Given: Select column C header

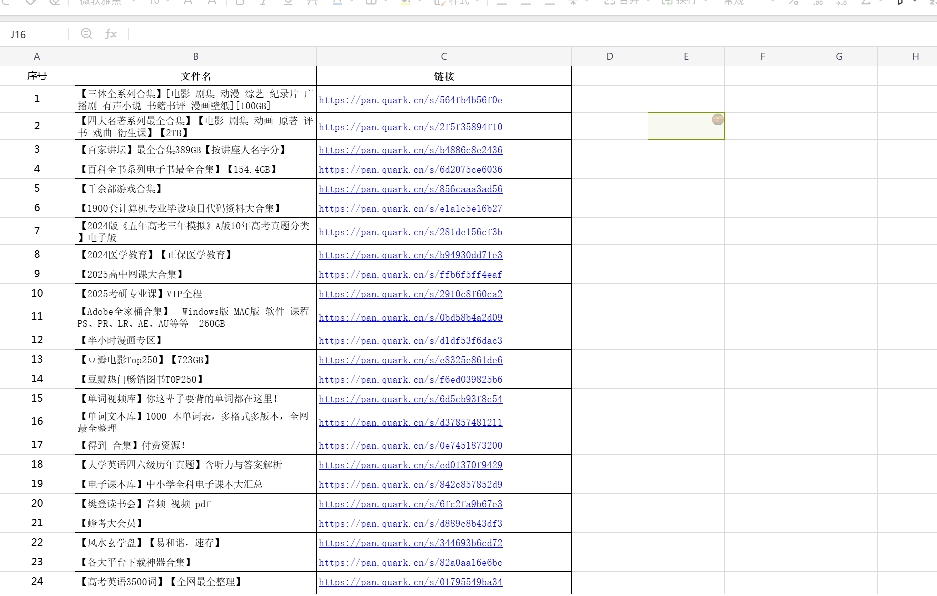Looking at the screenshot, I should [444, 57].
